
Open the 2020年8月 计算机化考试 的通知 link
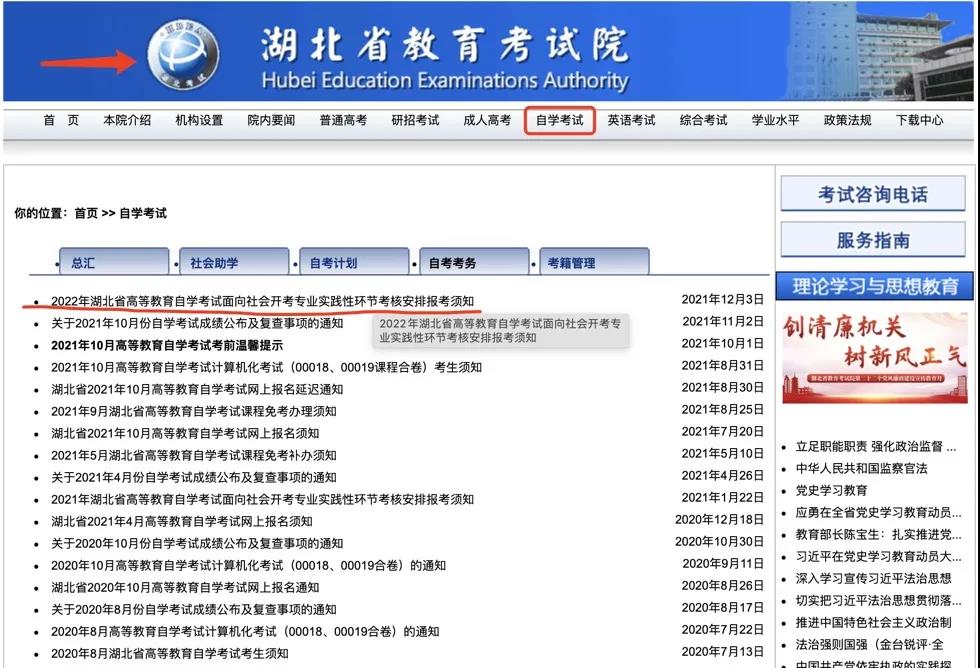pos(245,631)
